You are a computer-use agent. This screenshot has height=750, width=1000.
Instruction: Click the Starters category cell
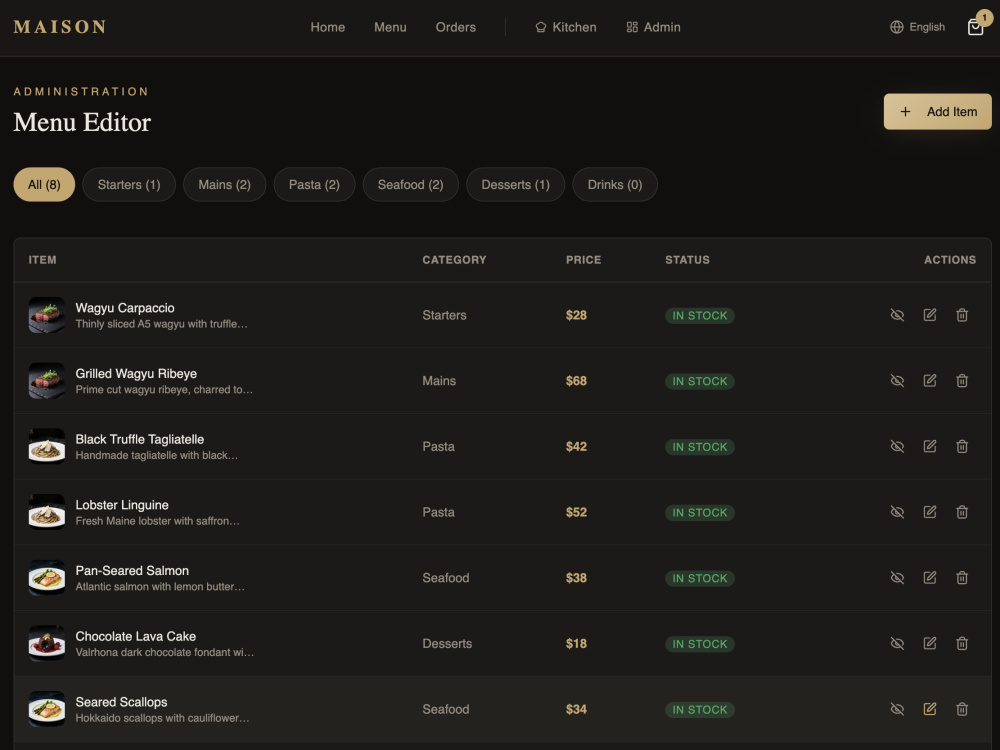click(444, 315)
